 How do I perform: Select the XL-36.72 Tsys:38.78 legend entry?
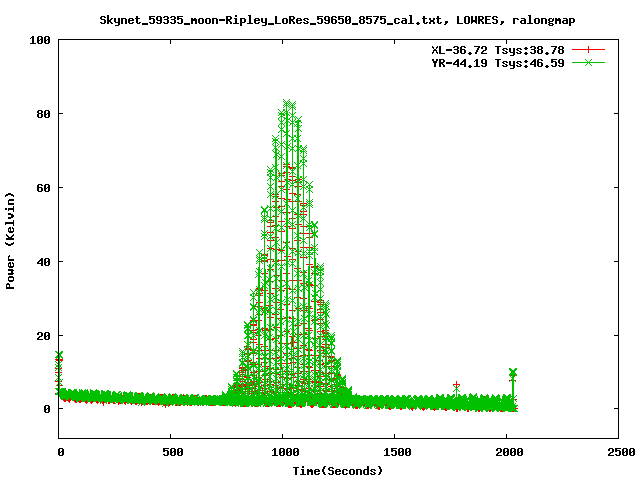[x=498, y=50]
